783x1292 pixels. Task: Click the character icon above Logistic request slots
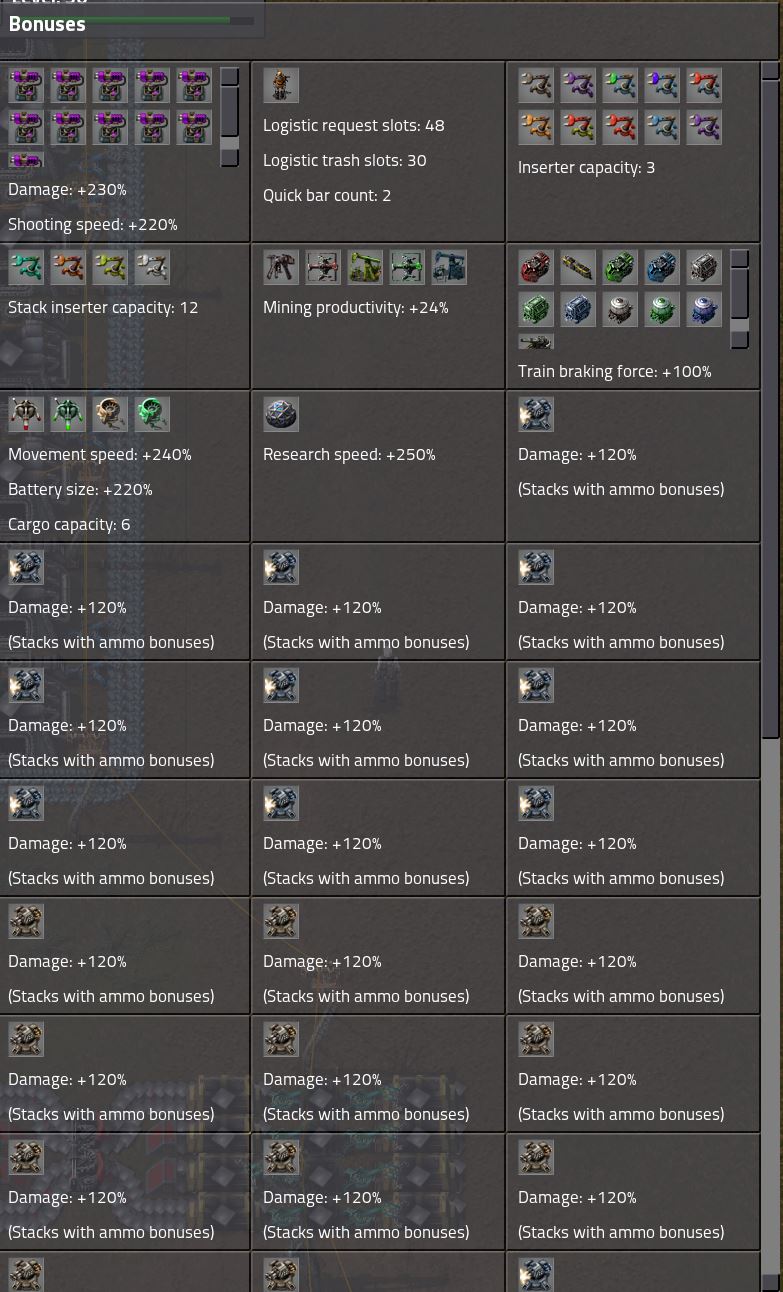(281, 86)
